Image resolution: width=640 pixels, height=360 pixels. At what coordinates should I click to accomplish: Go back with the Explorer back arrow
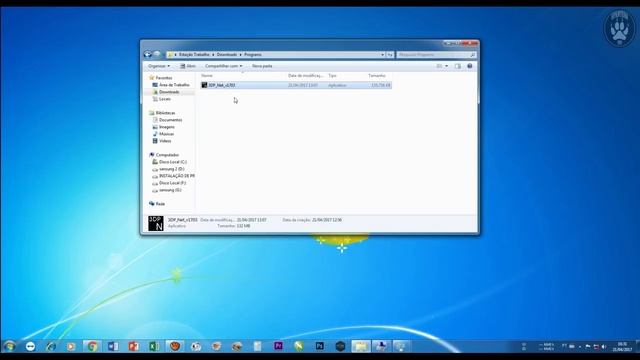(x=148, y=54)
